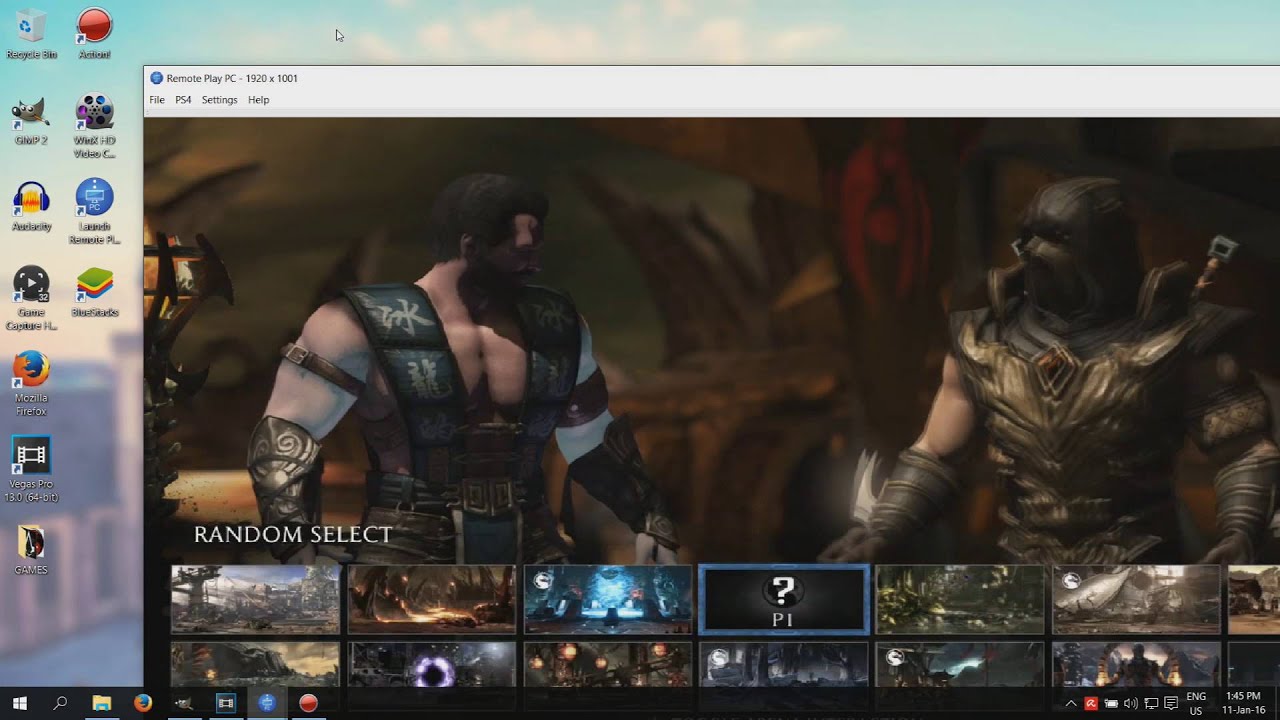Open the Vegas Pro 13.0 desktop shortcut
1280x720 pixels.
31,470
